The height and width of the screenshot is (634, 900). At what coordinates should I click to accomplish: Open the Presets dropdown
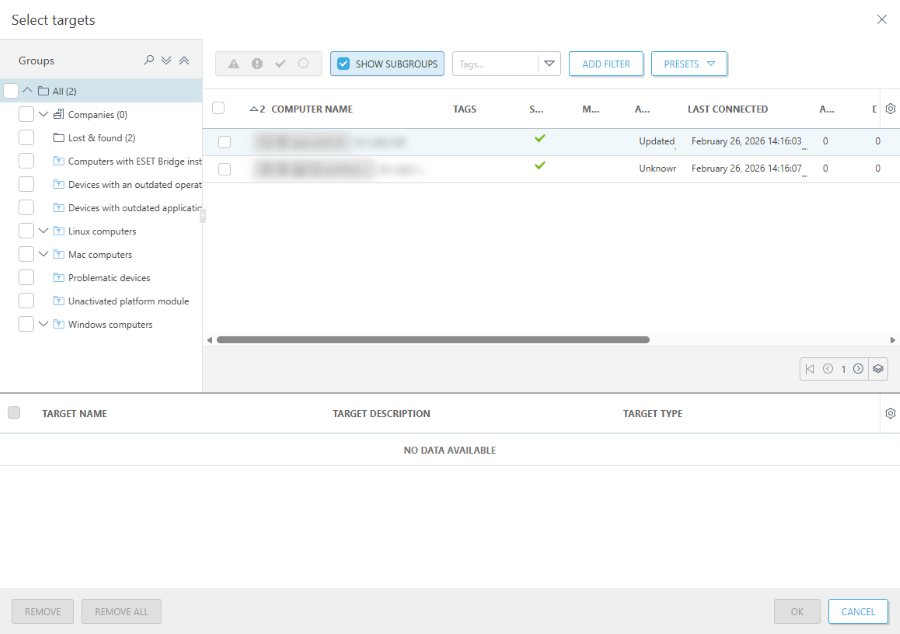click(x=689, y=64)
